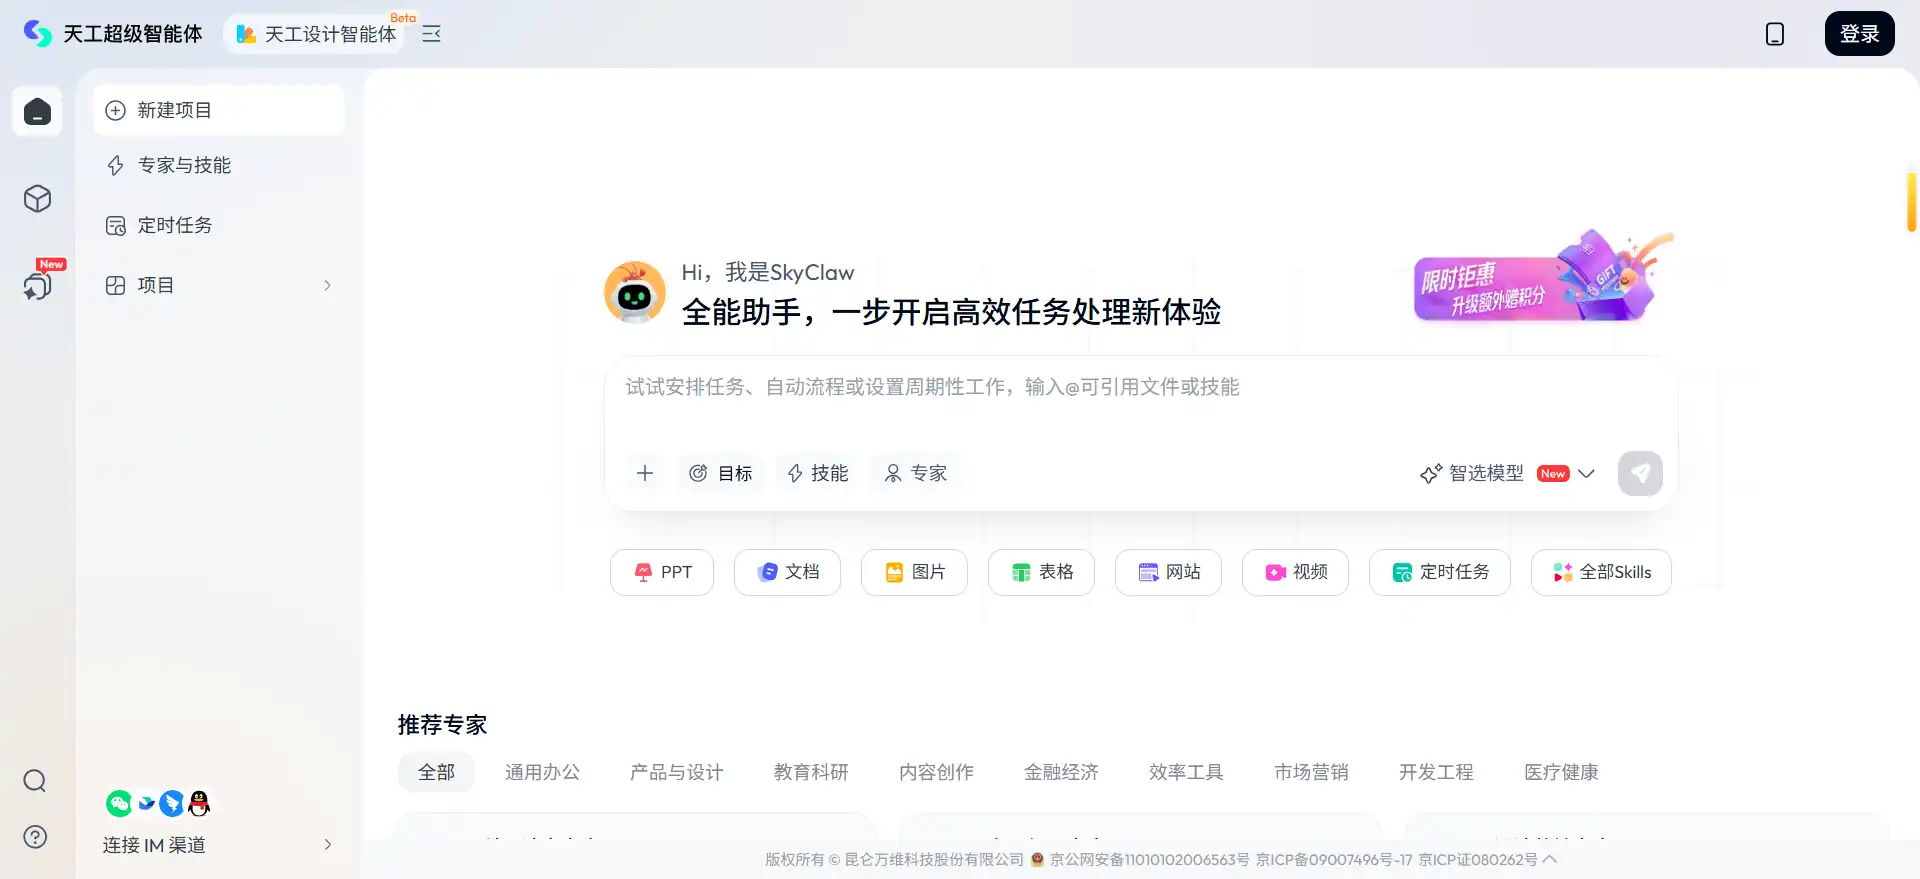Image resolution: width=1920 pixels, height=879 pixels.
Task: Click the search icon in the left rail
Action: tap(35, 781)
